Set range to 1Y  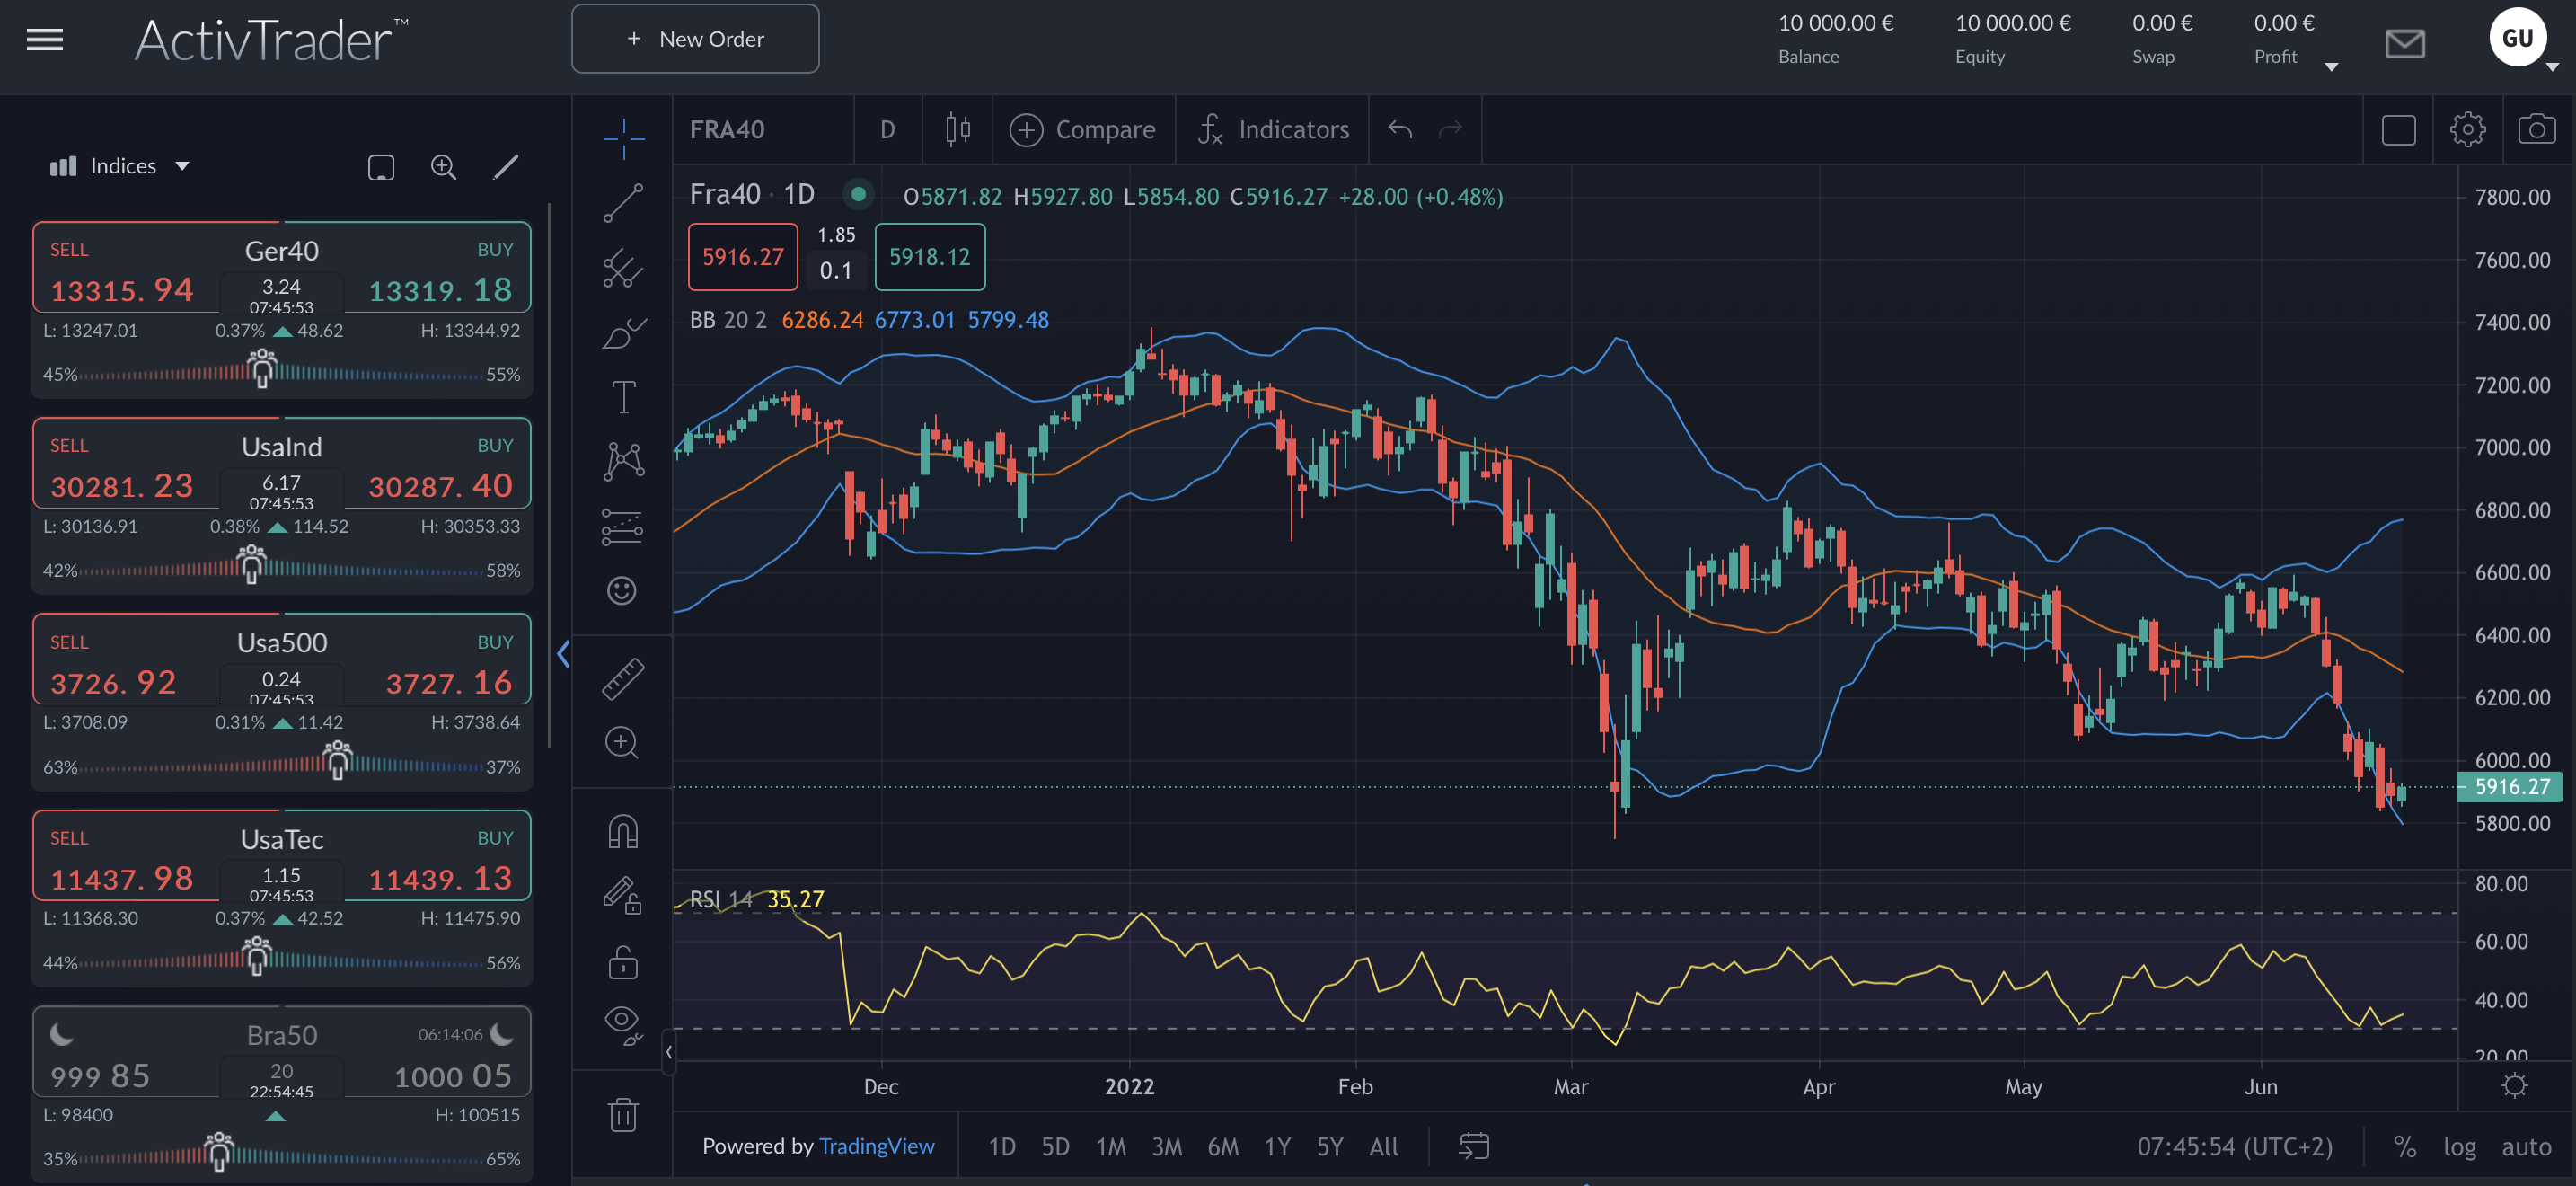click(x=1277, y=1146)
